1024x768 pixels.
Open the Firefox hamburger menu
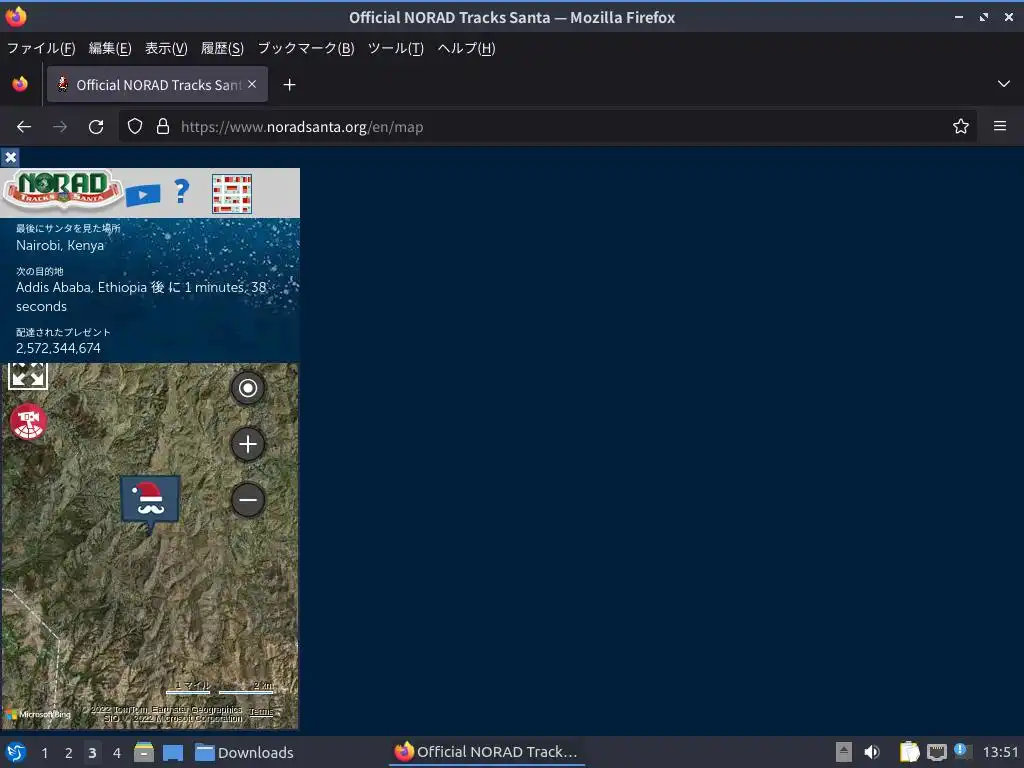coord(999,126)
